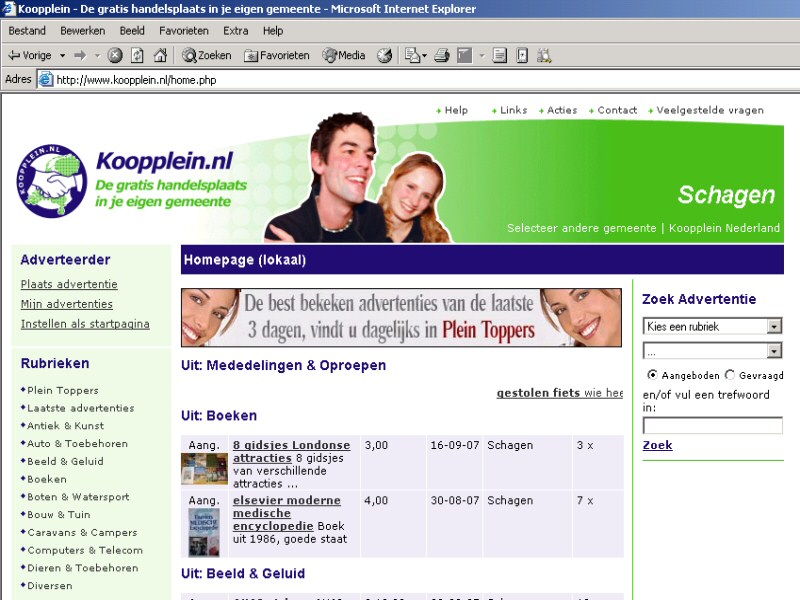Image resolution: width=800 pixels, height=600 pixels.
Task: Click the last toolbar icon after Research
Action: tap(544, 55)
